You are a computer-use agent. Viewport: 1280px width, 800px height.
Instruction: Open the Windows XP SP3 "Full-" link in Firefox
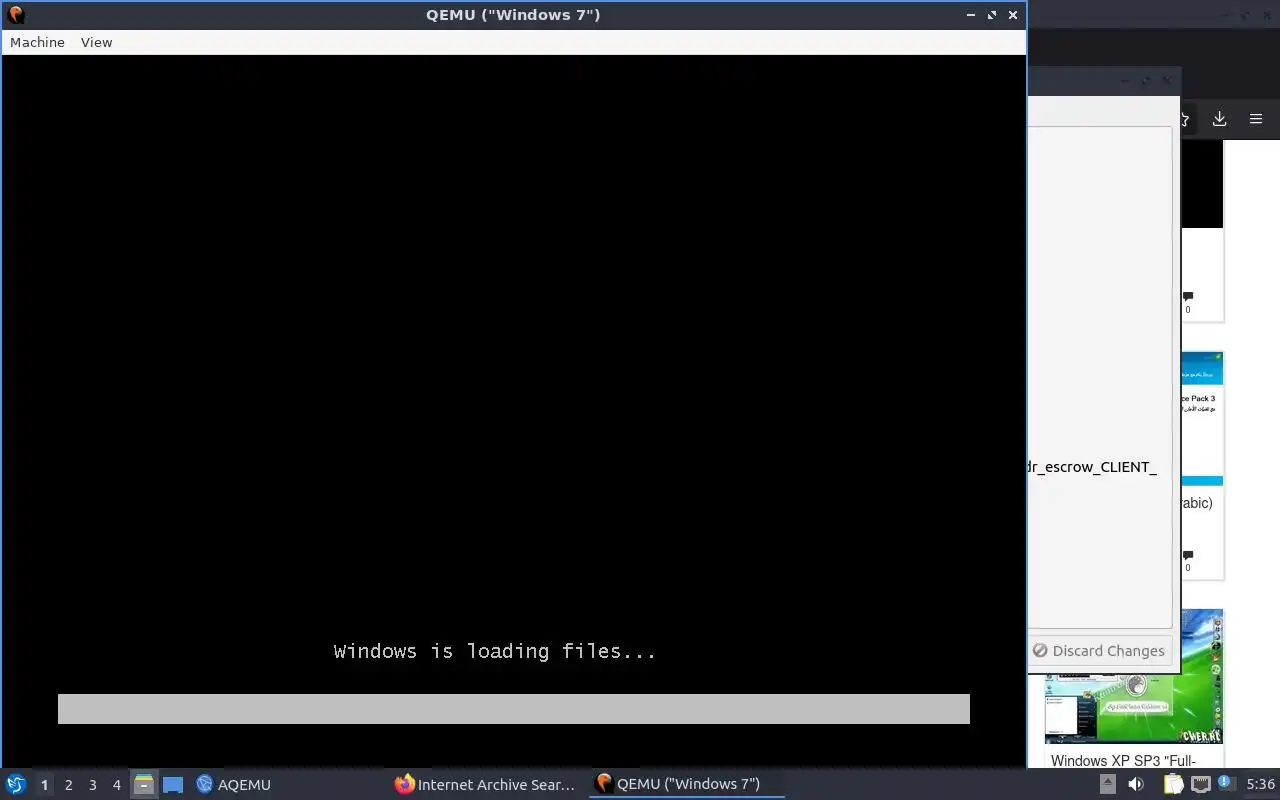coord(1123,760)
